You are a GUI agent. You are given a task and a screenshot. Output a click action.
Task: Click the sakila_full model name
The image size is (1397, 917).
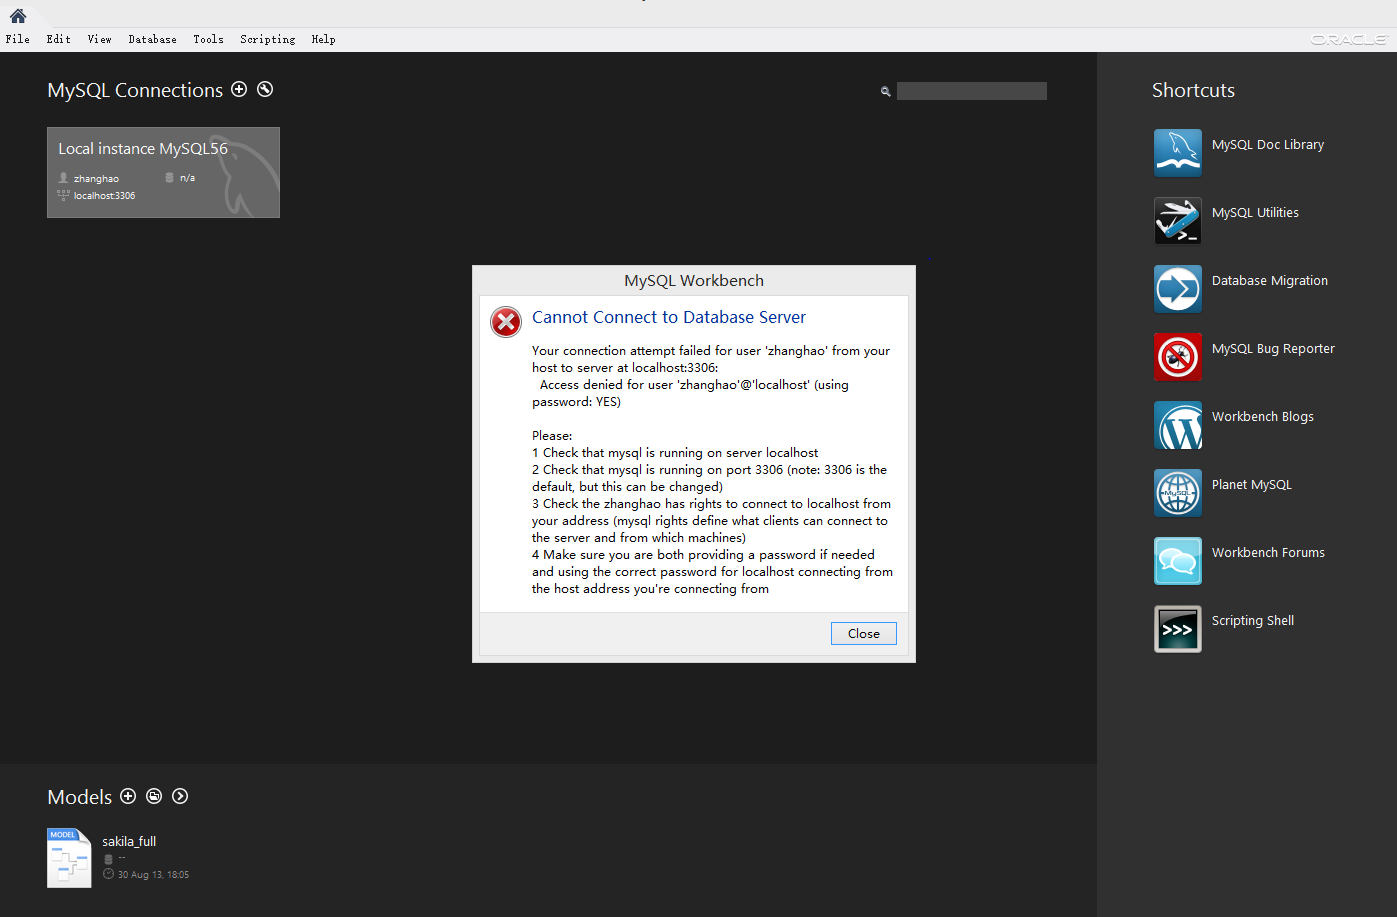[129, 842]
